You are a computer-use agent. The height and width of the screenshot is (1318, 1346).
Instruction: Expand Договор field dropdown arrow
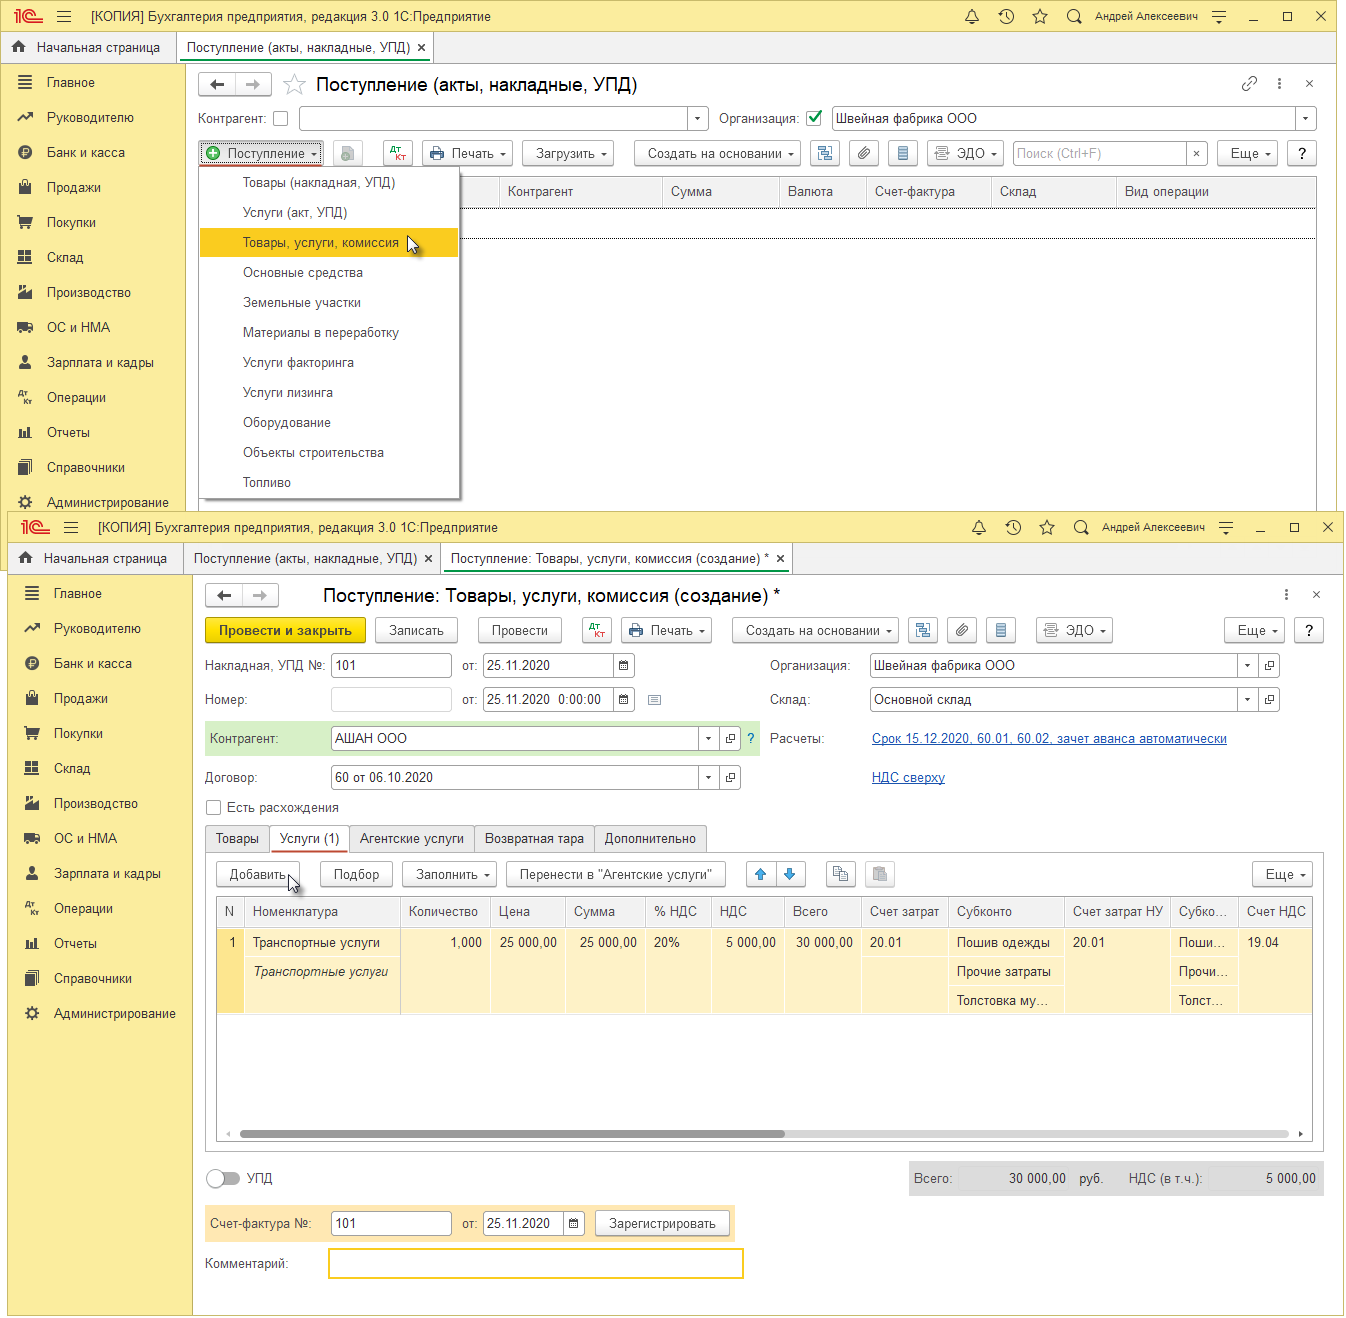coord(709,777)
